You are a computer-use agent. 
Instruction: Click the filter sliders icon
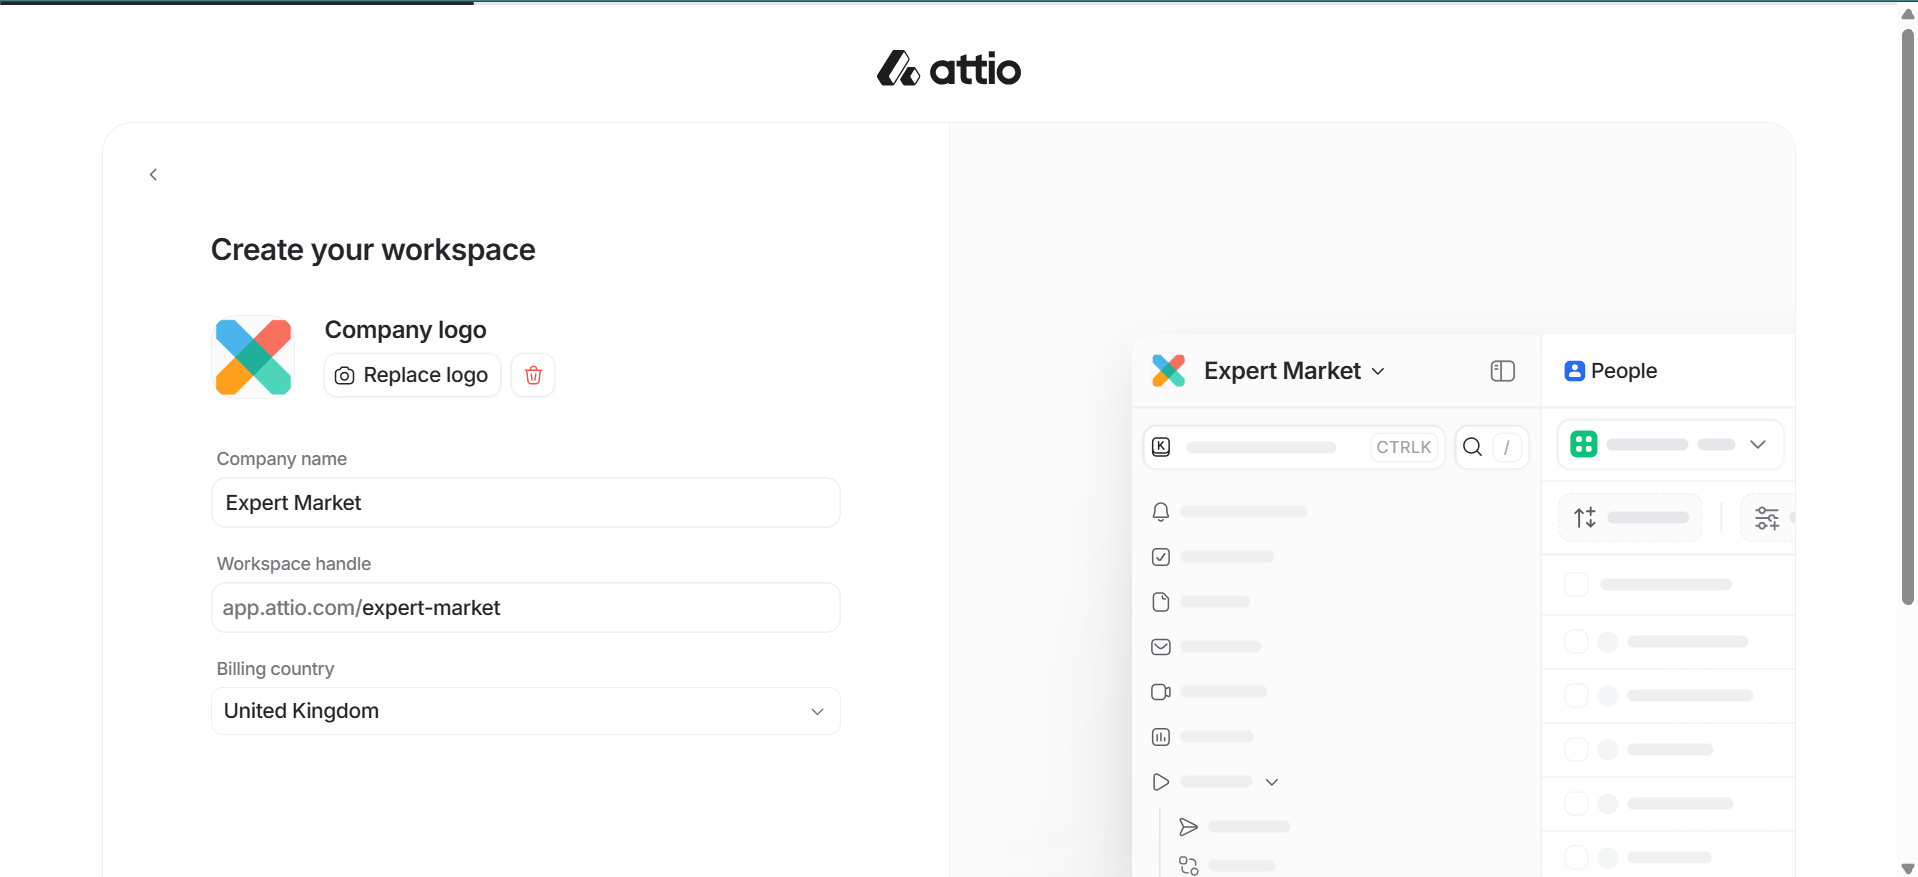pyautogui.click(x=1766, y=518)
